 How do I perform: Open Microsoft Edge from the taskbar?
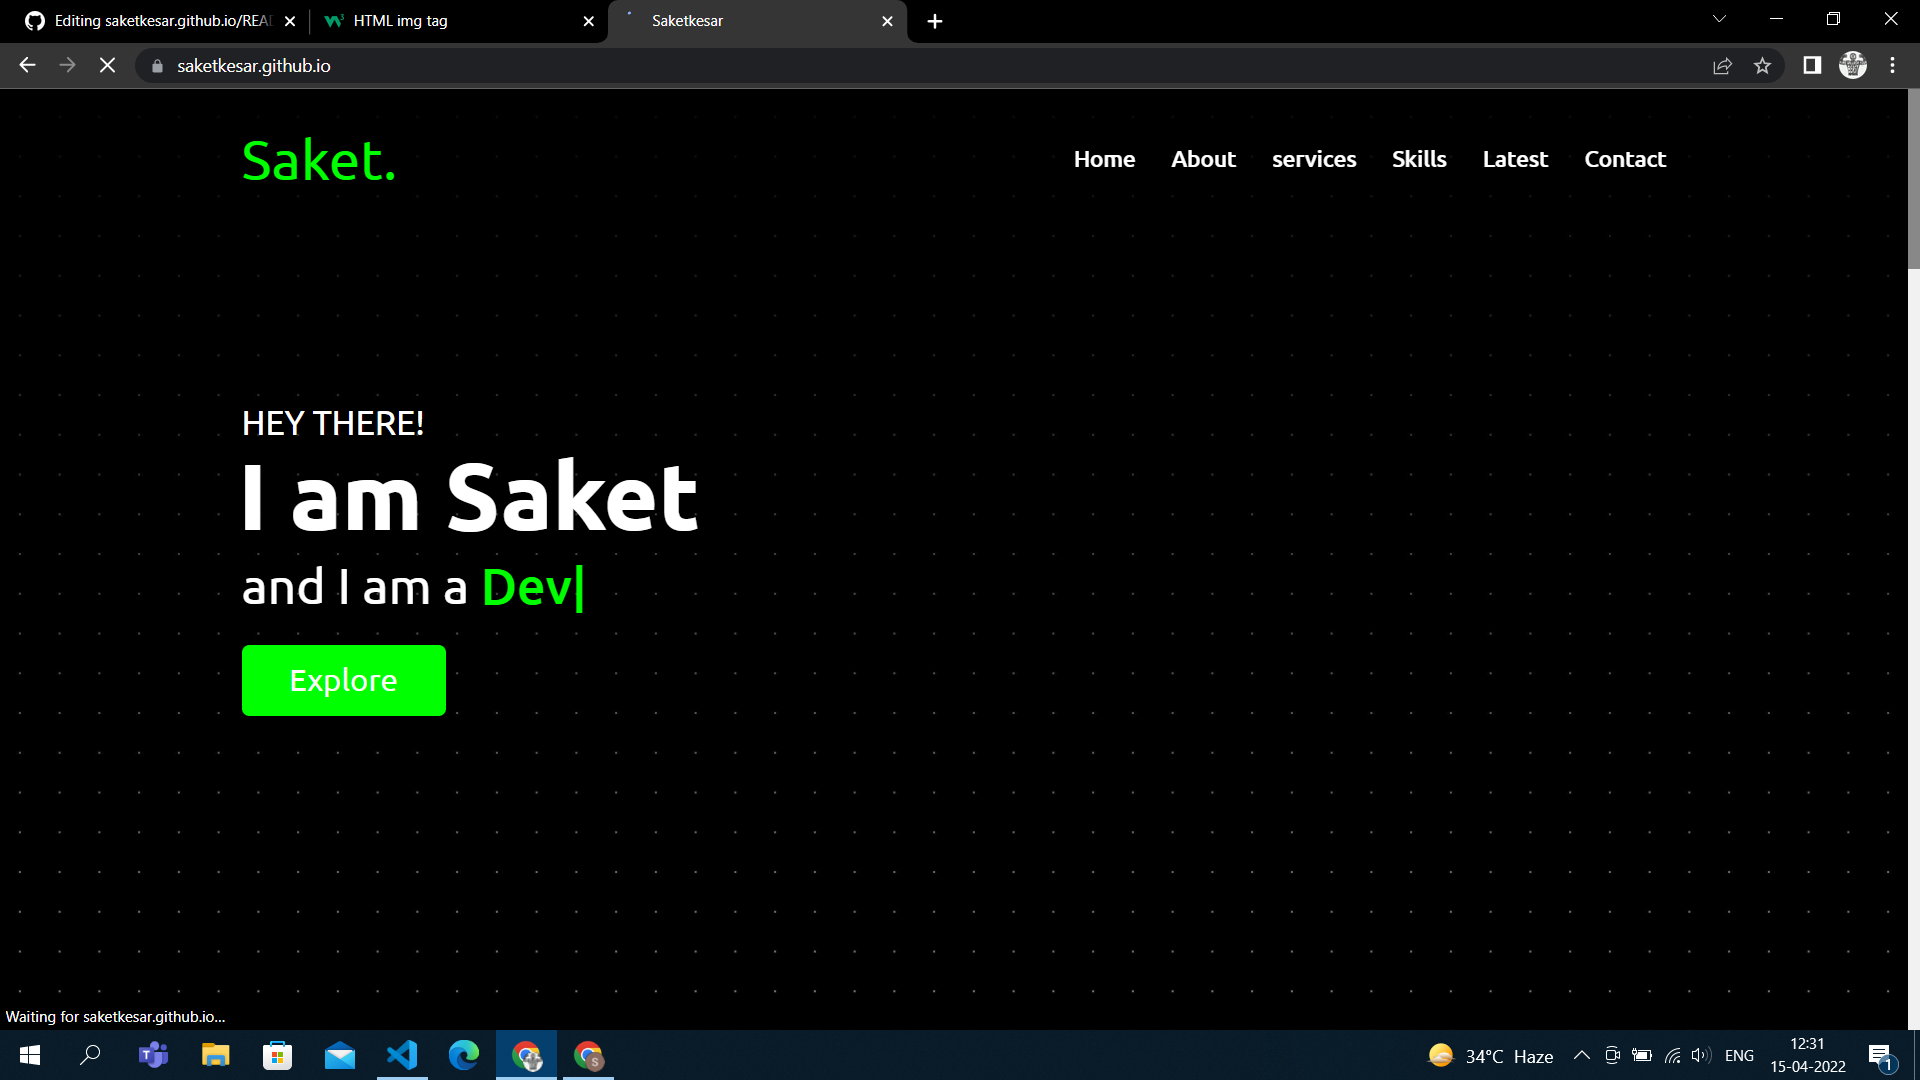click(x=464, y=1055)
